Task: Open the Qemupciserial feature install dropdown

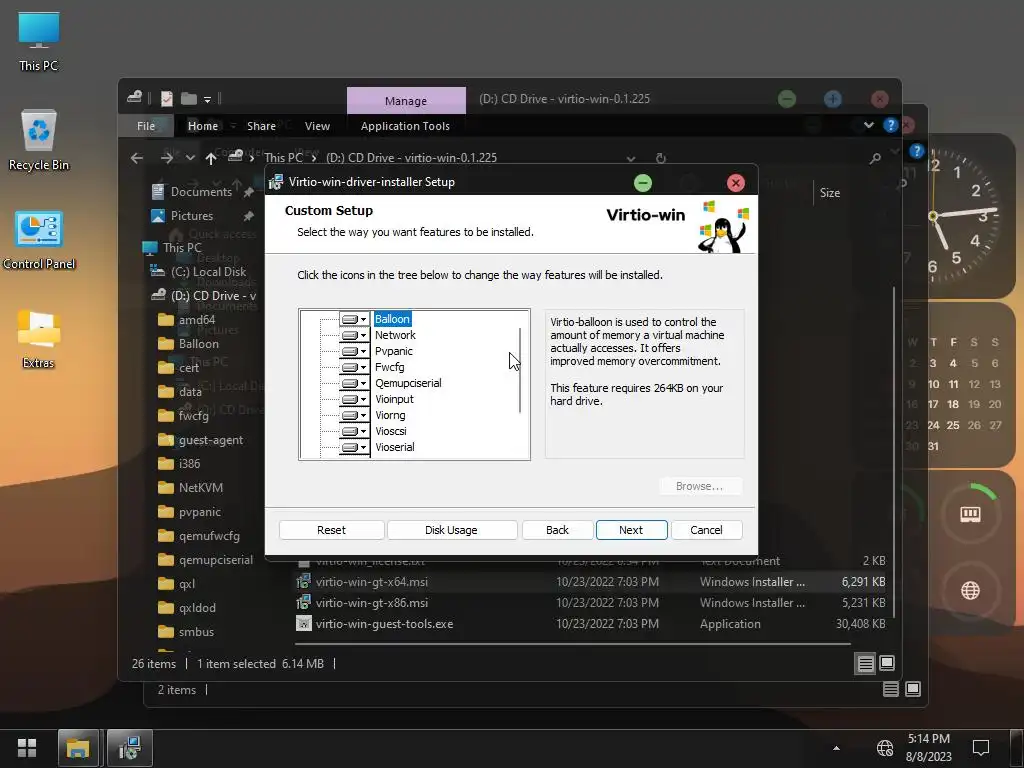Action: pos(354,383)
